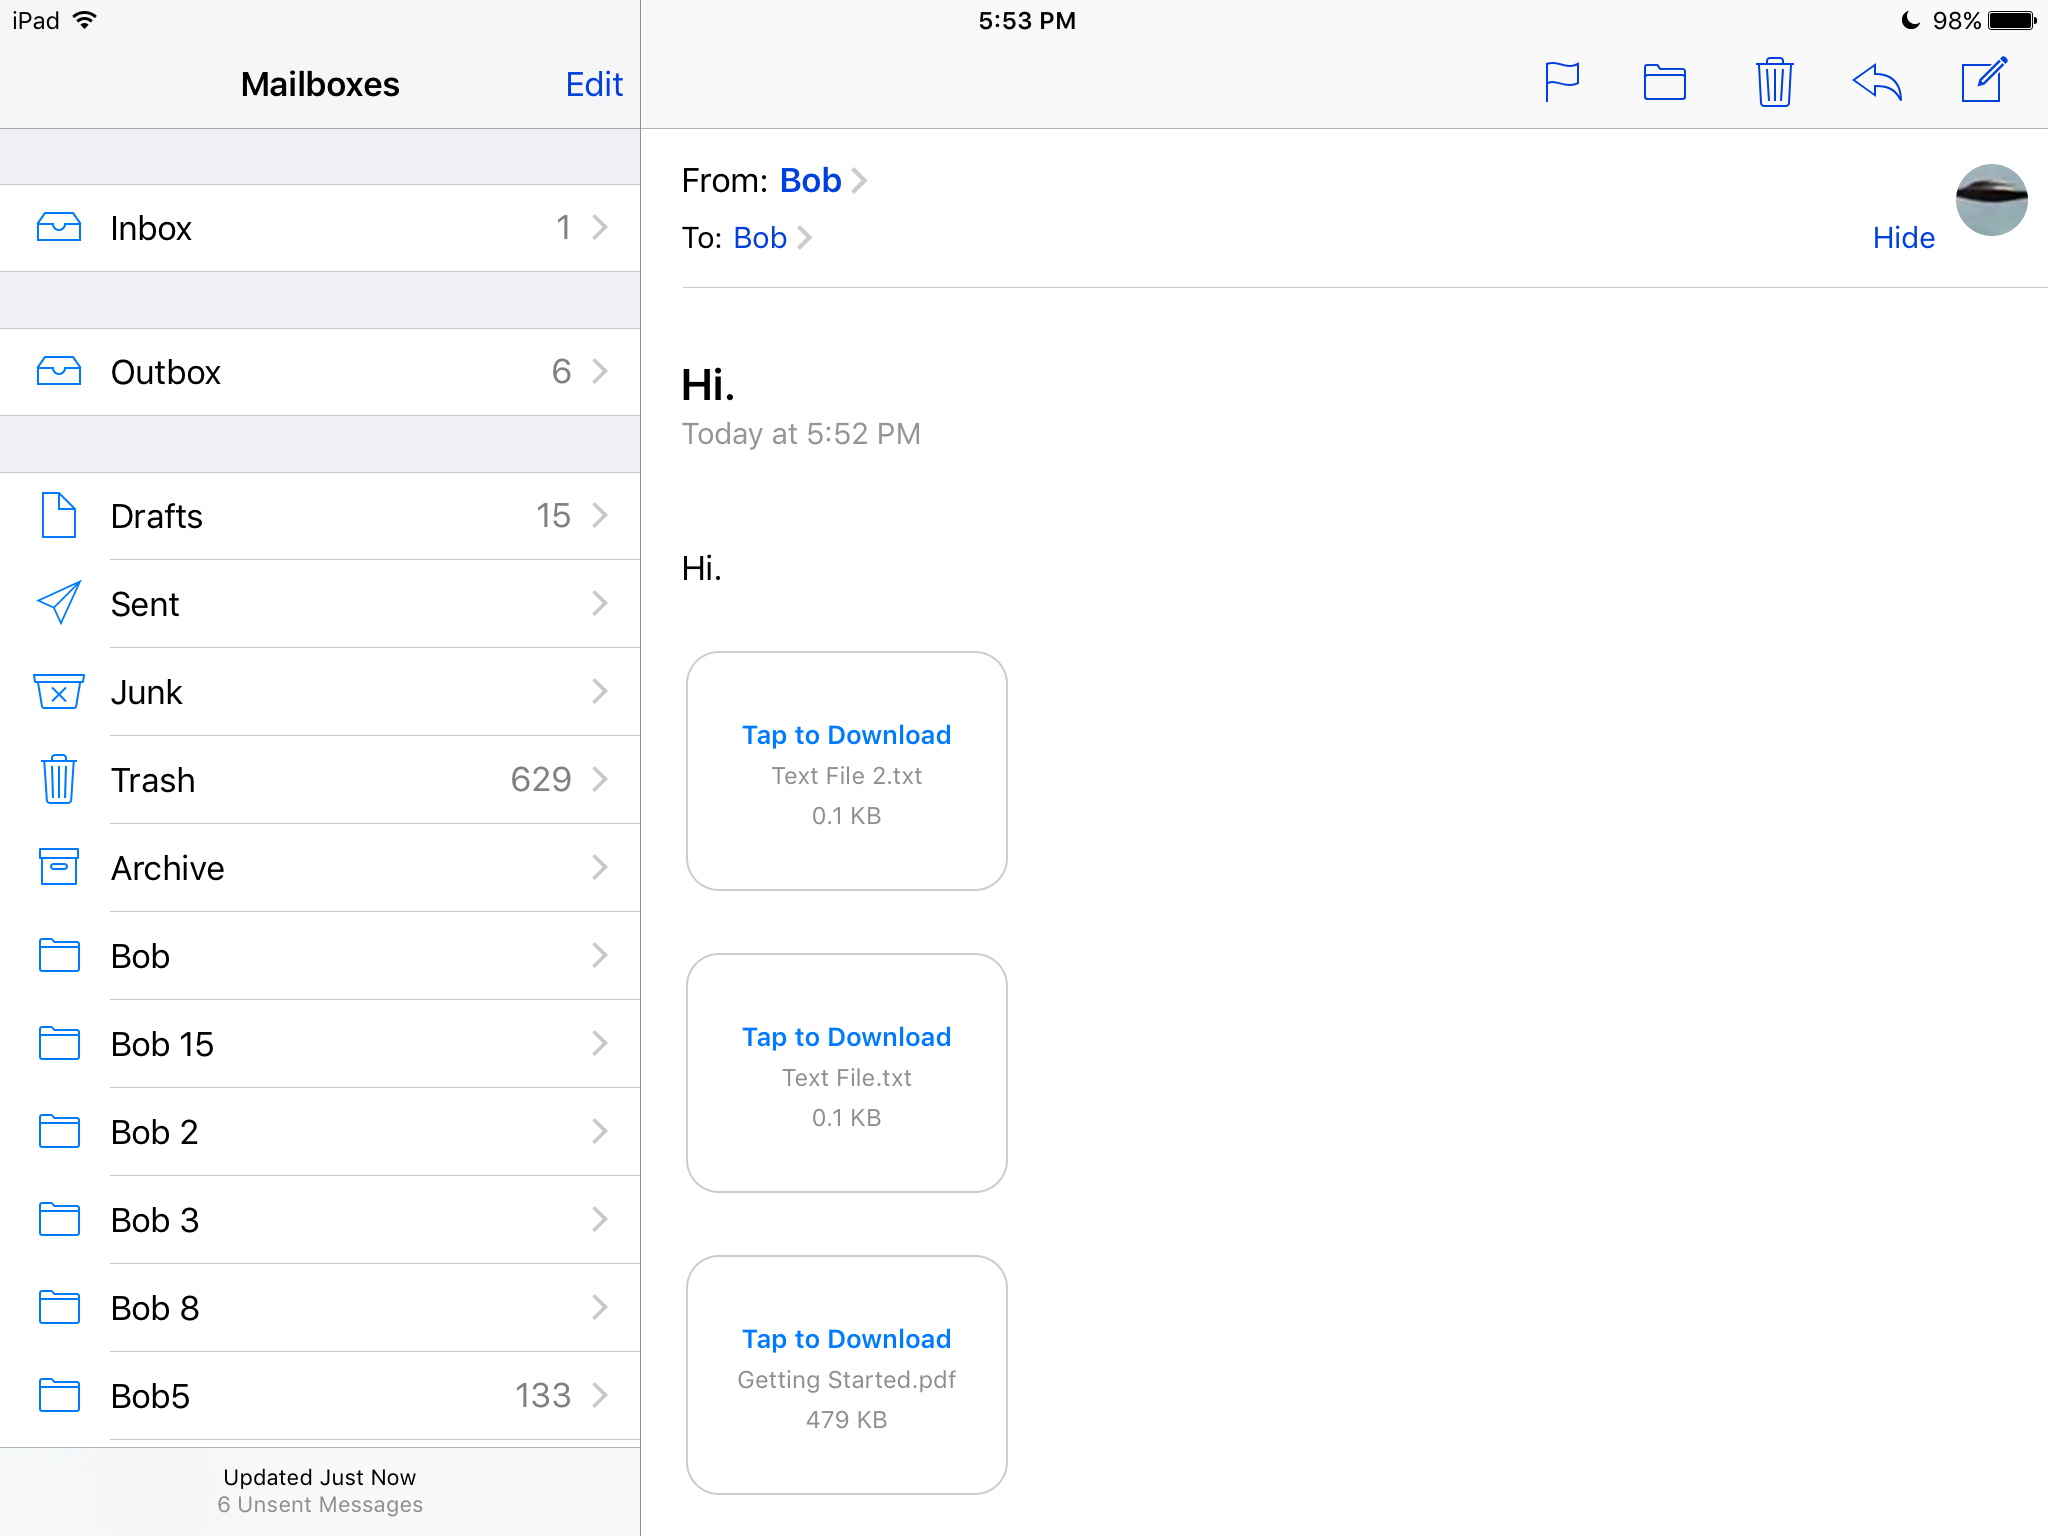Expand sender Bob's contact details in the From field
The height and width of the screenshot is (1536, 2048).
pos(811,181)
